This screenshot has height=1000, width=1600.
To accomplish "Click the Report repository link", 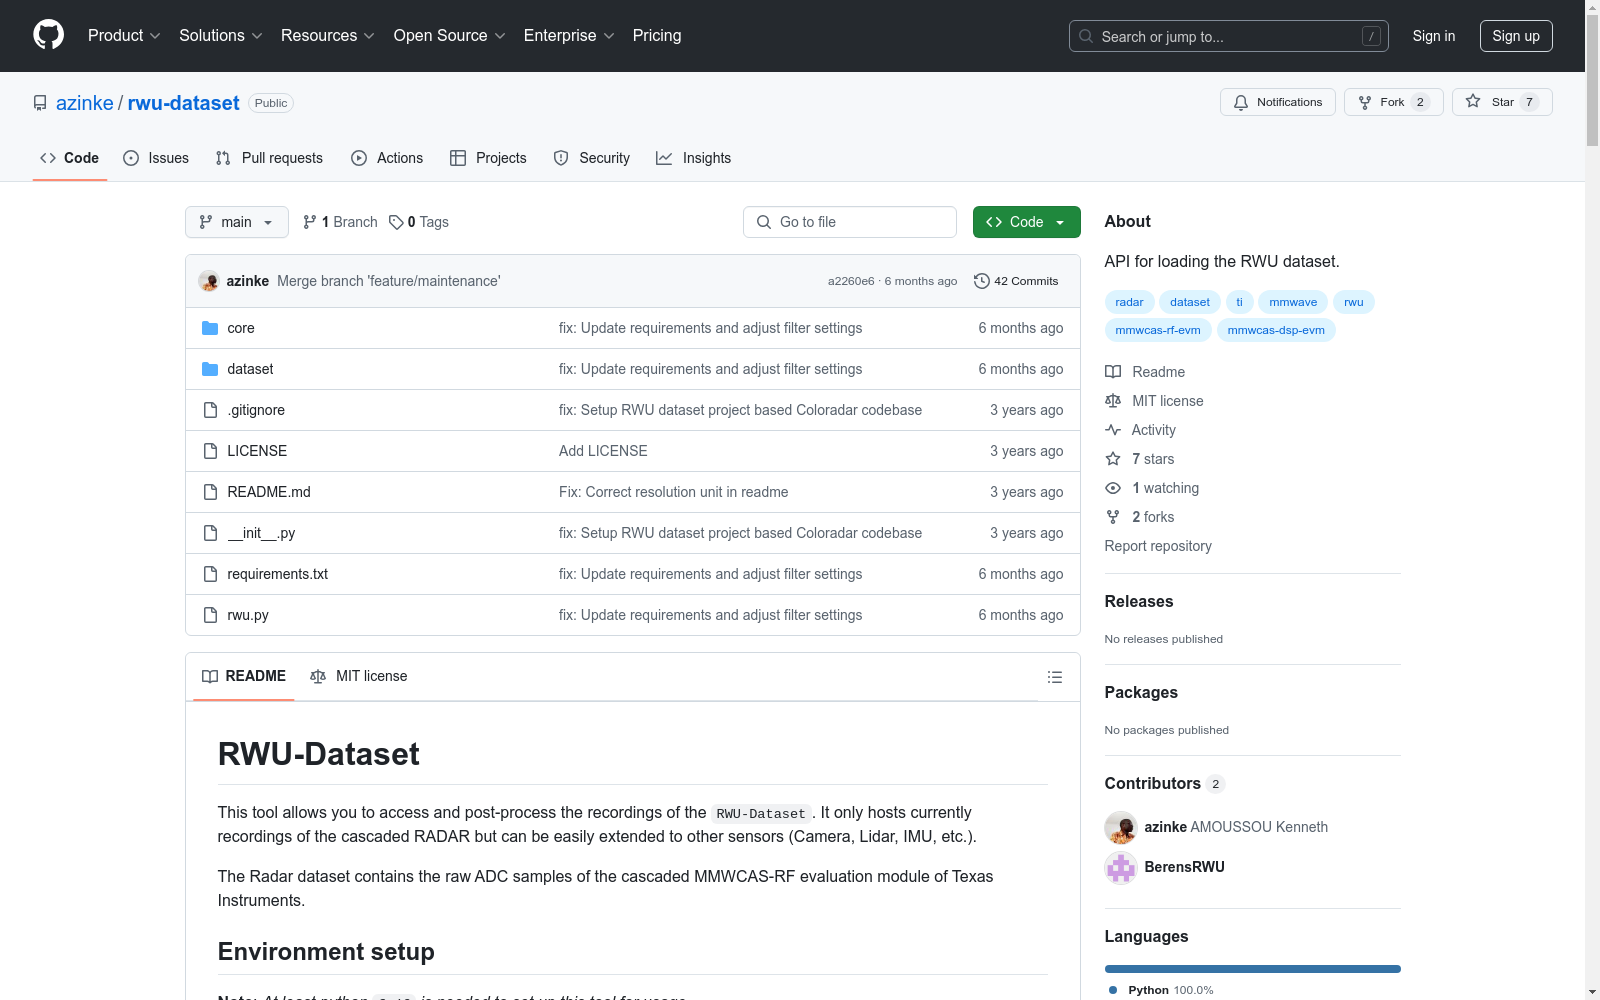I will 1158,546.
